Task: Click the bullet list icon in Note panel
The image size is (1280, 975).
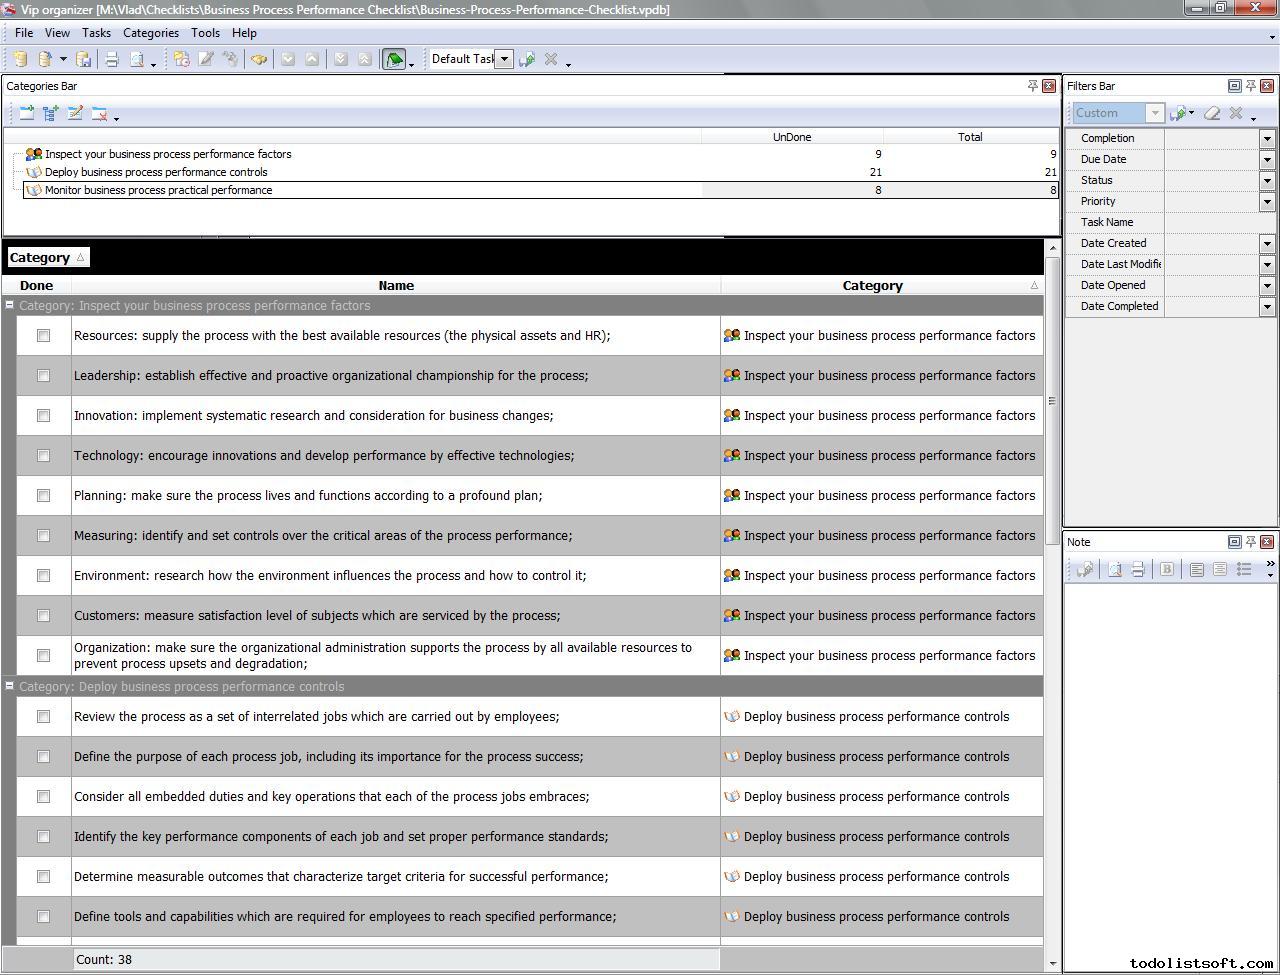Action: 1244,569
